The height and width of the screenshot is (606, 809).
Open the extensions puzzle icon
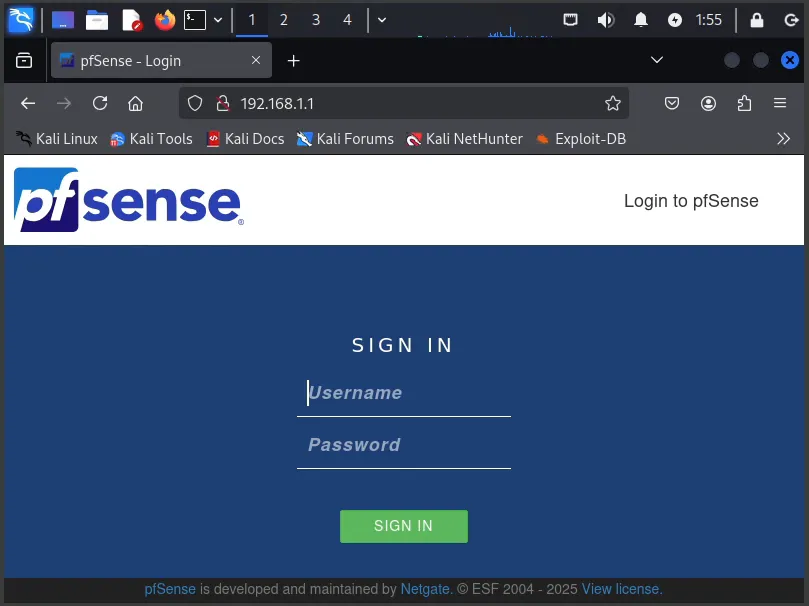coord(744,104)
